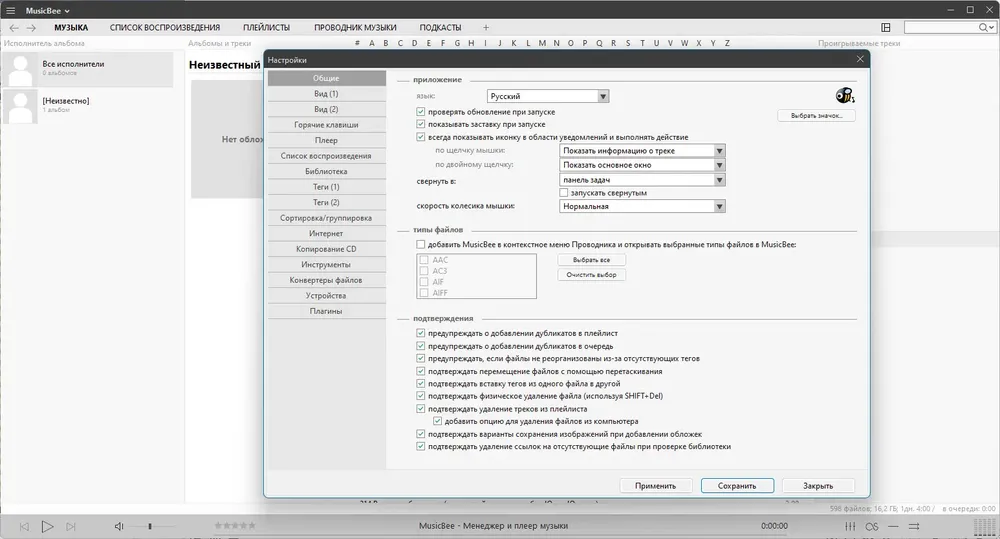Open the hamburger menu next to MusicBee
Screen dimensions: 1000x539
pyautogui.click(x=10, y=10)
